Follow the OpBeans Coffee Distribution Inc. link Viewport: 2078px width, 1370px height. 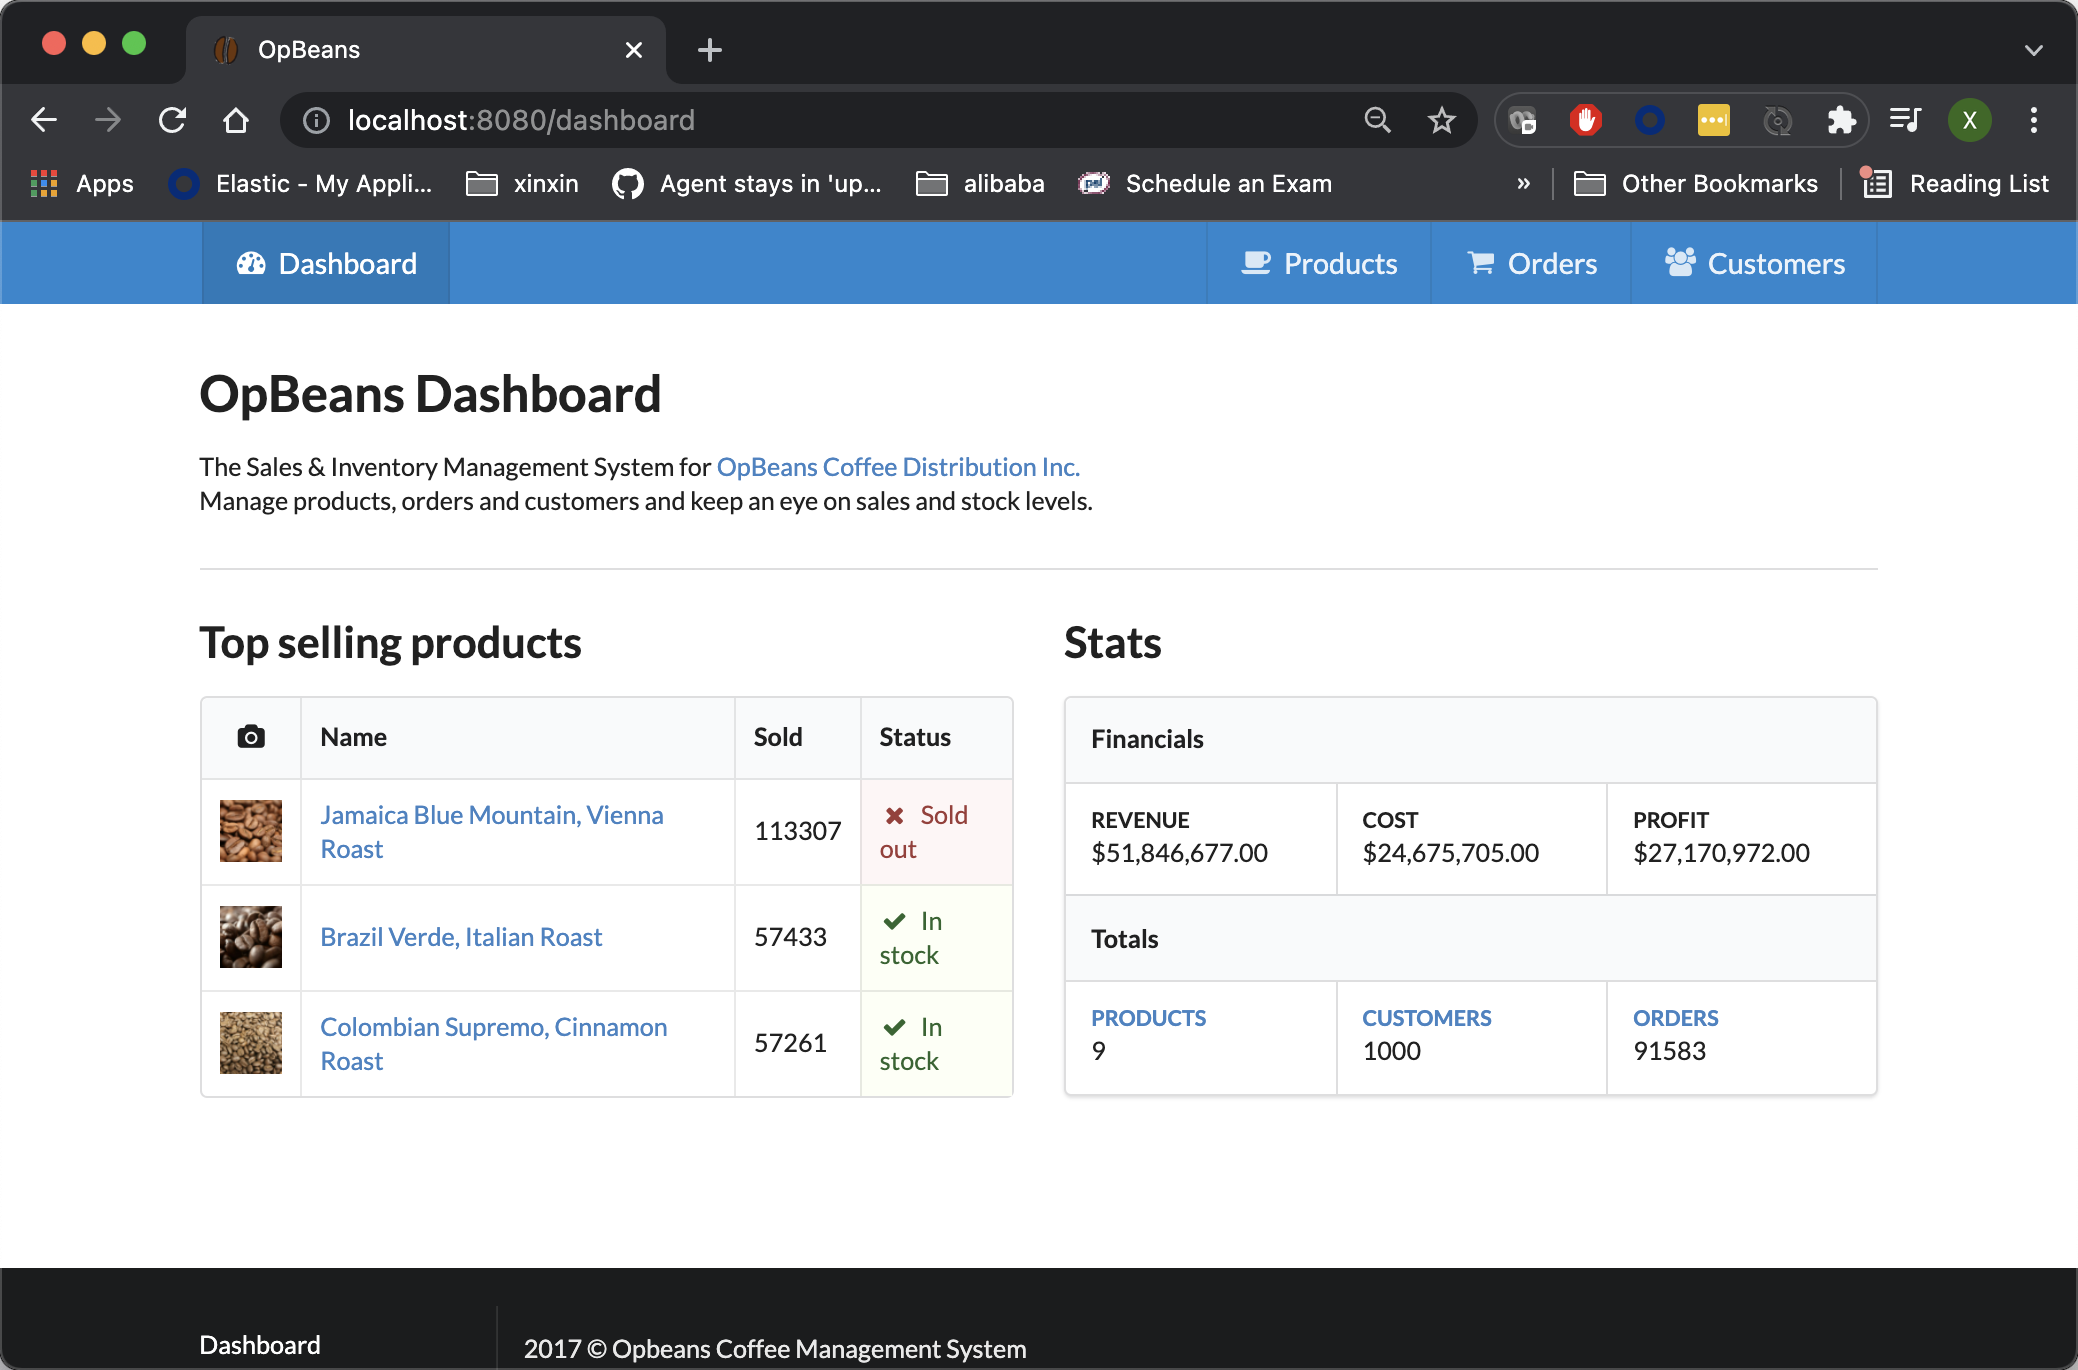tap(897, 466)
